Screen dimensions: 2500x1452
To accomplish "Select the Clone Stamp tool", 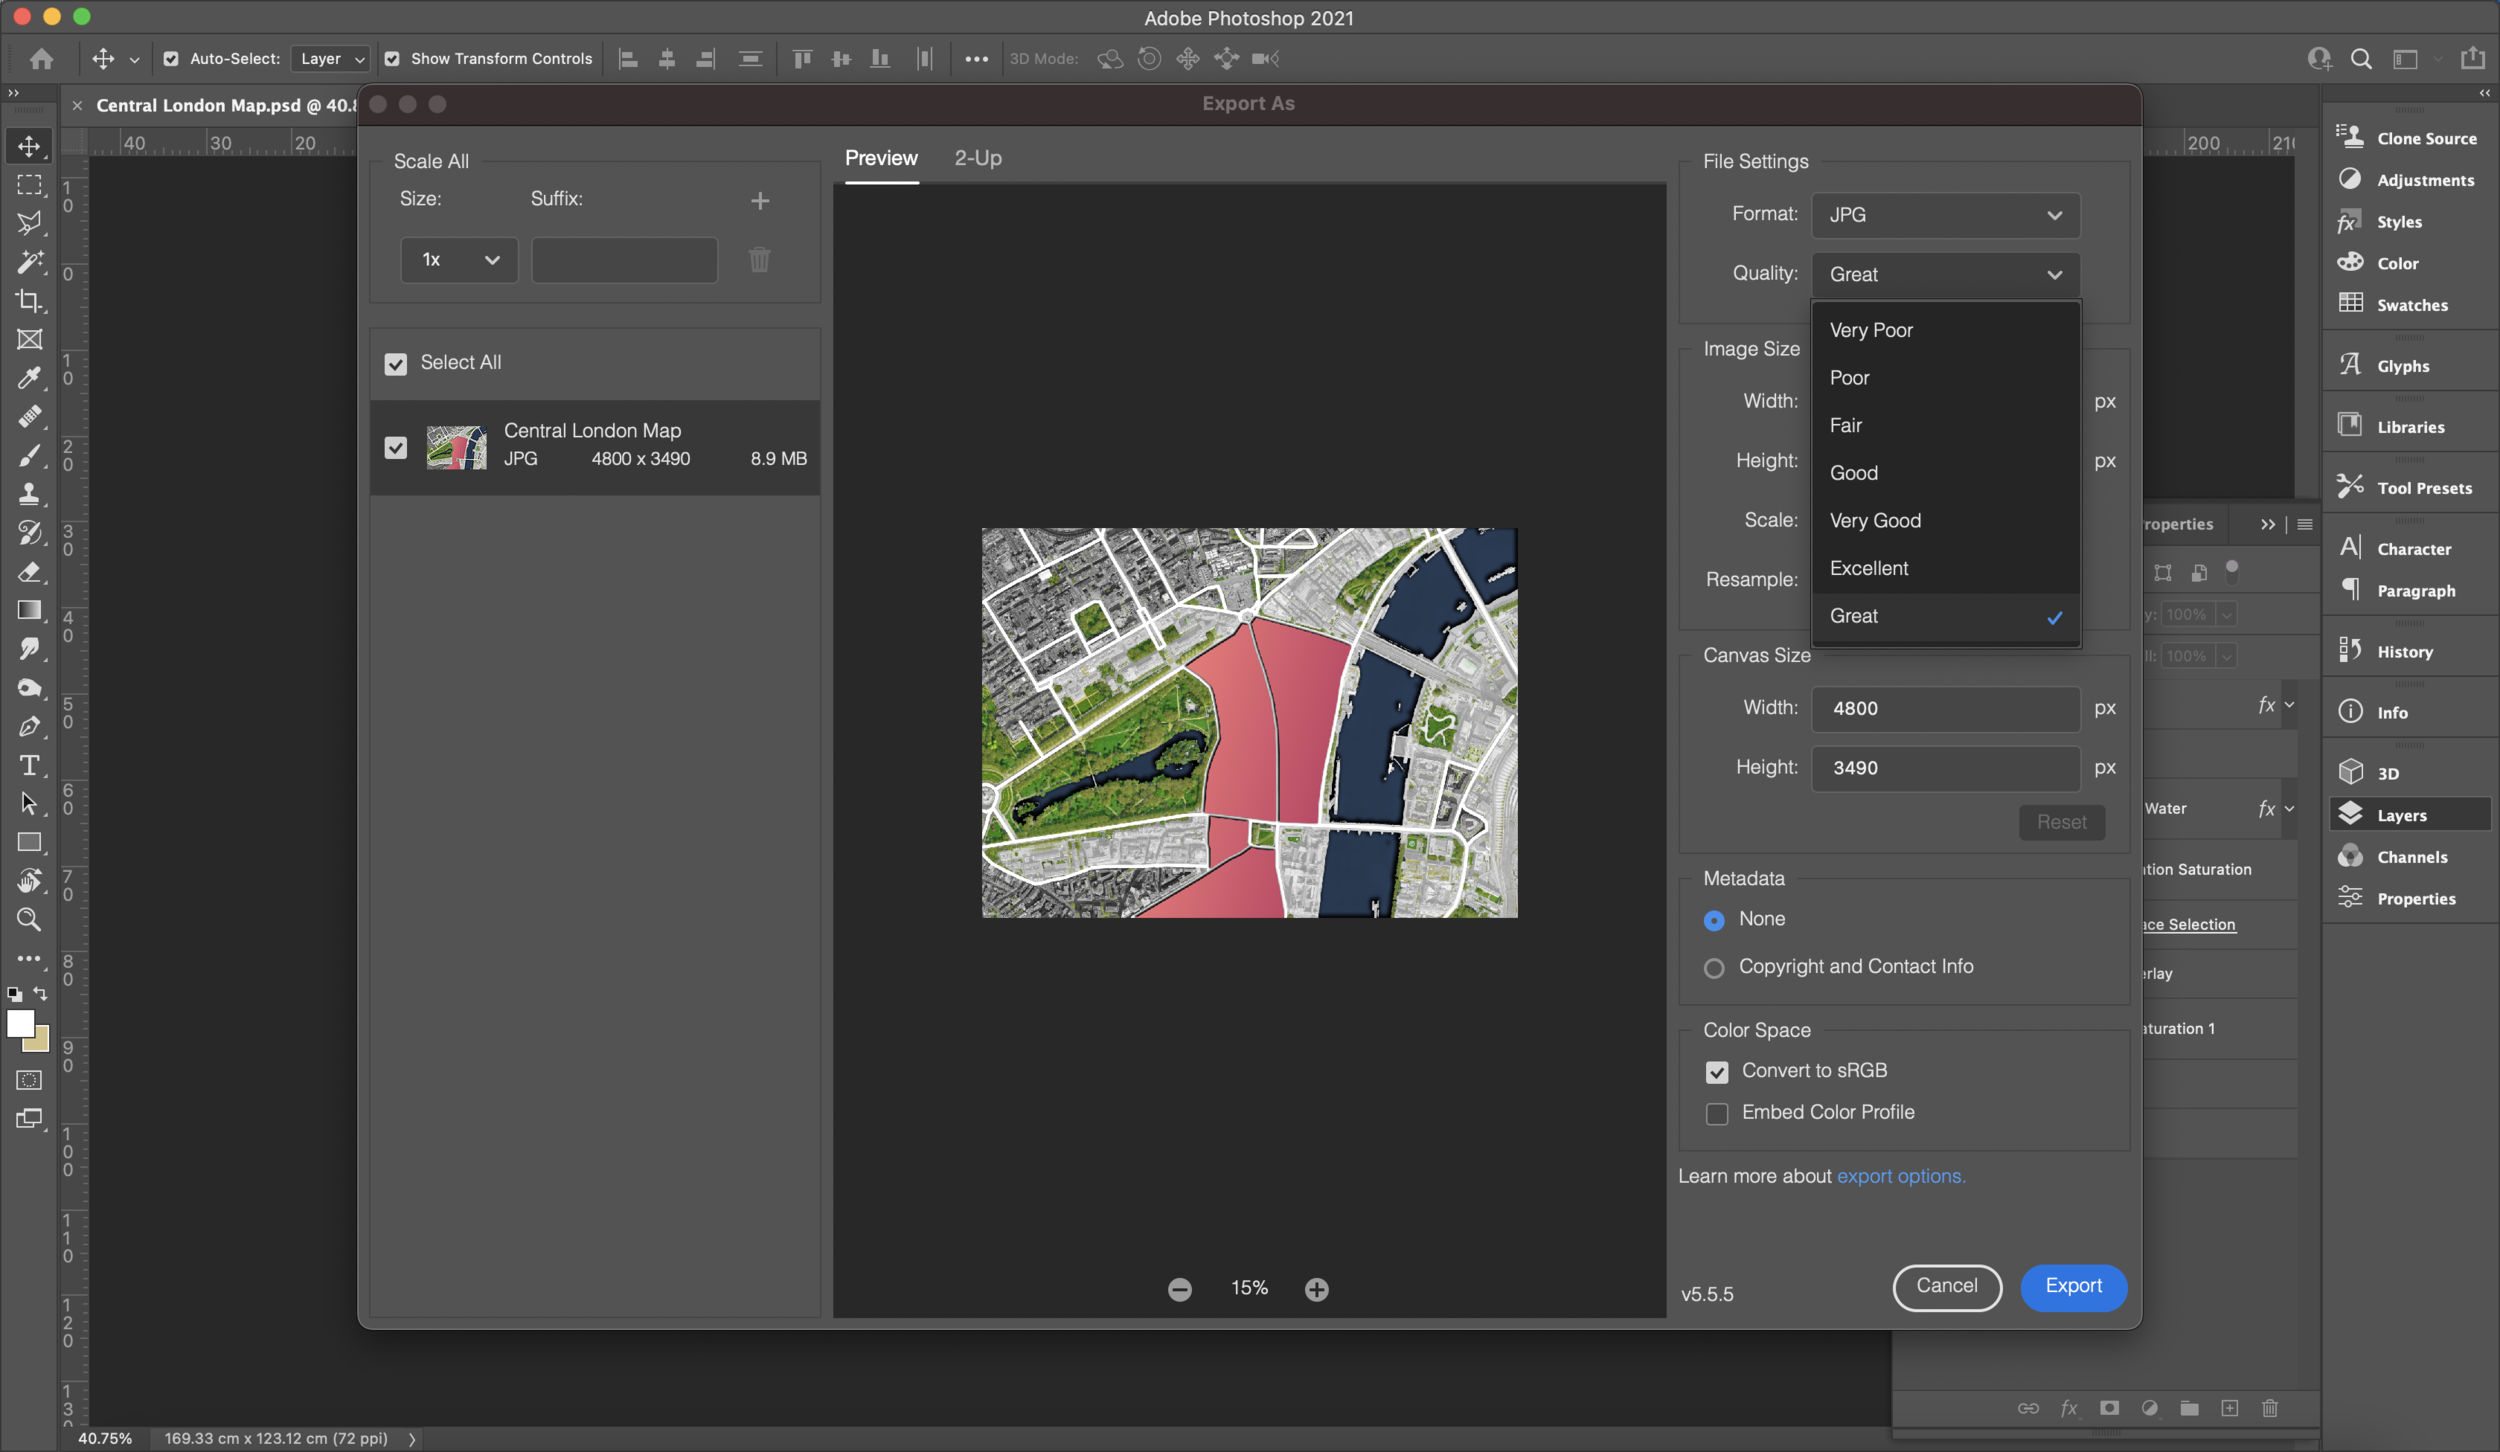I will pyautogui.click(x=29, y=493).
